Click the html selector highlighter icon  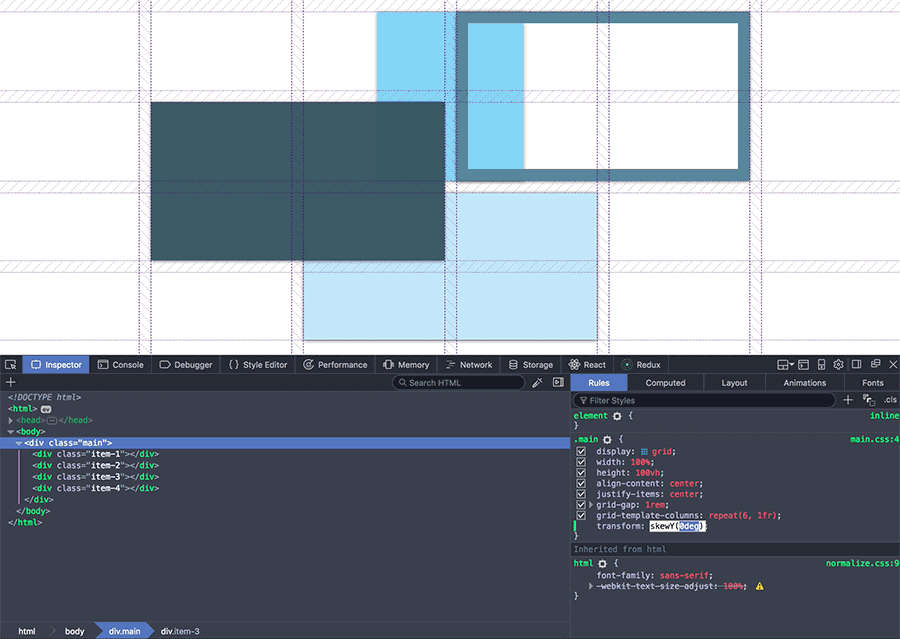(x=602, y=564)
